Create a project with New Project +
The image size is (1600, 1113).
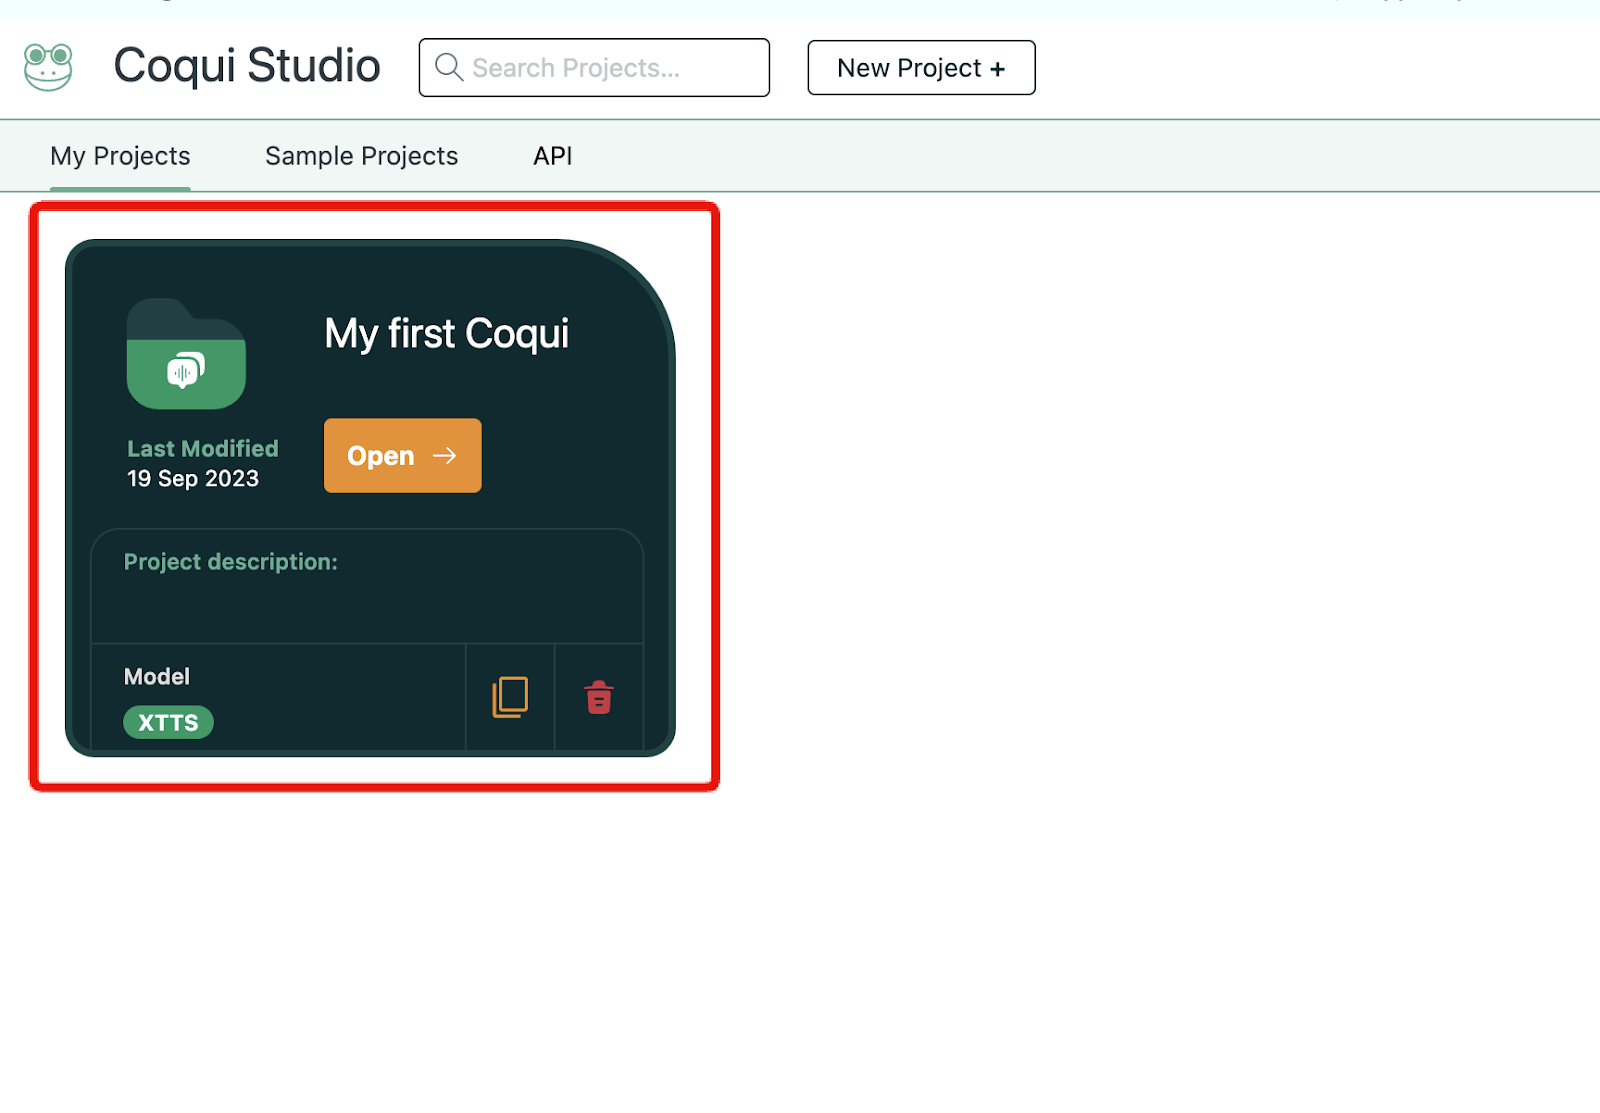pos(921,67)
